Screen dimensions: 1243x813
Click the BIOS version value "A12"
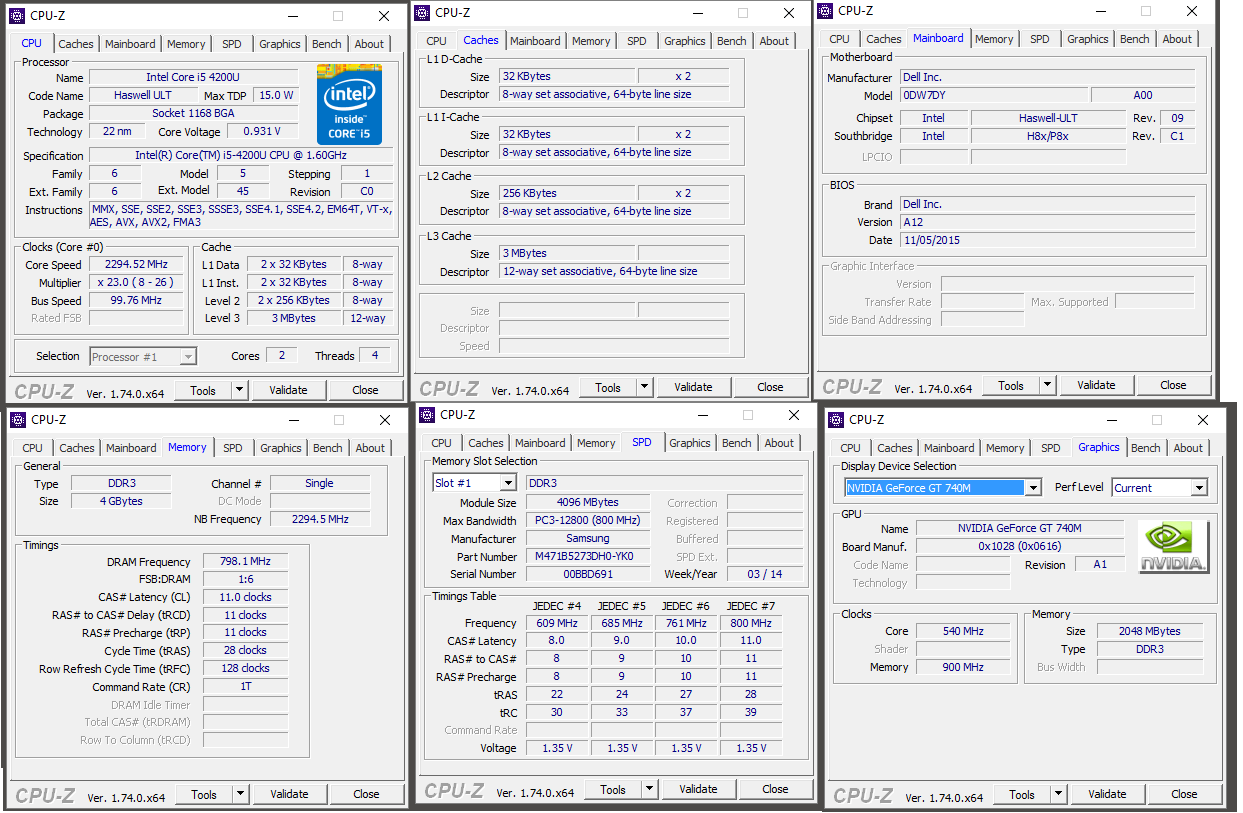pyautogui.click(x=1047, y=222)
